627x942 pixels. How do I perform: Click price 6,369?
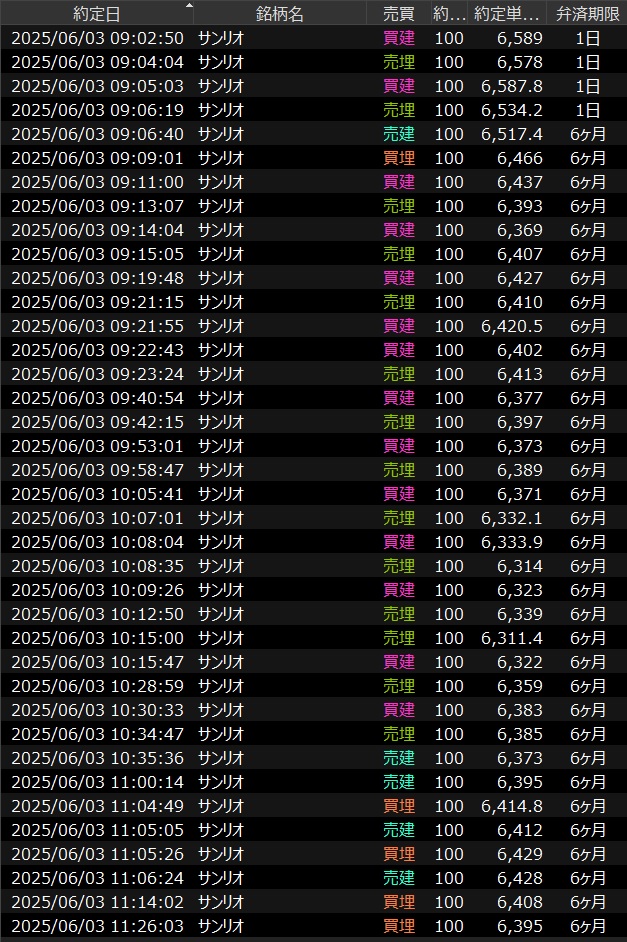[x=519, y=230]
